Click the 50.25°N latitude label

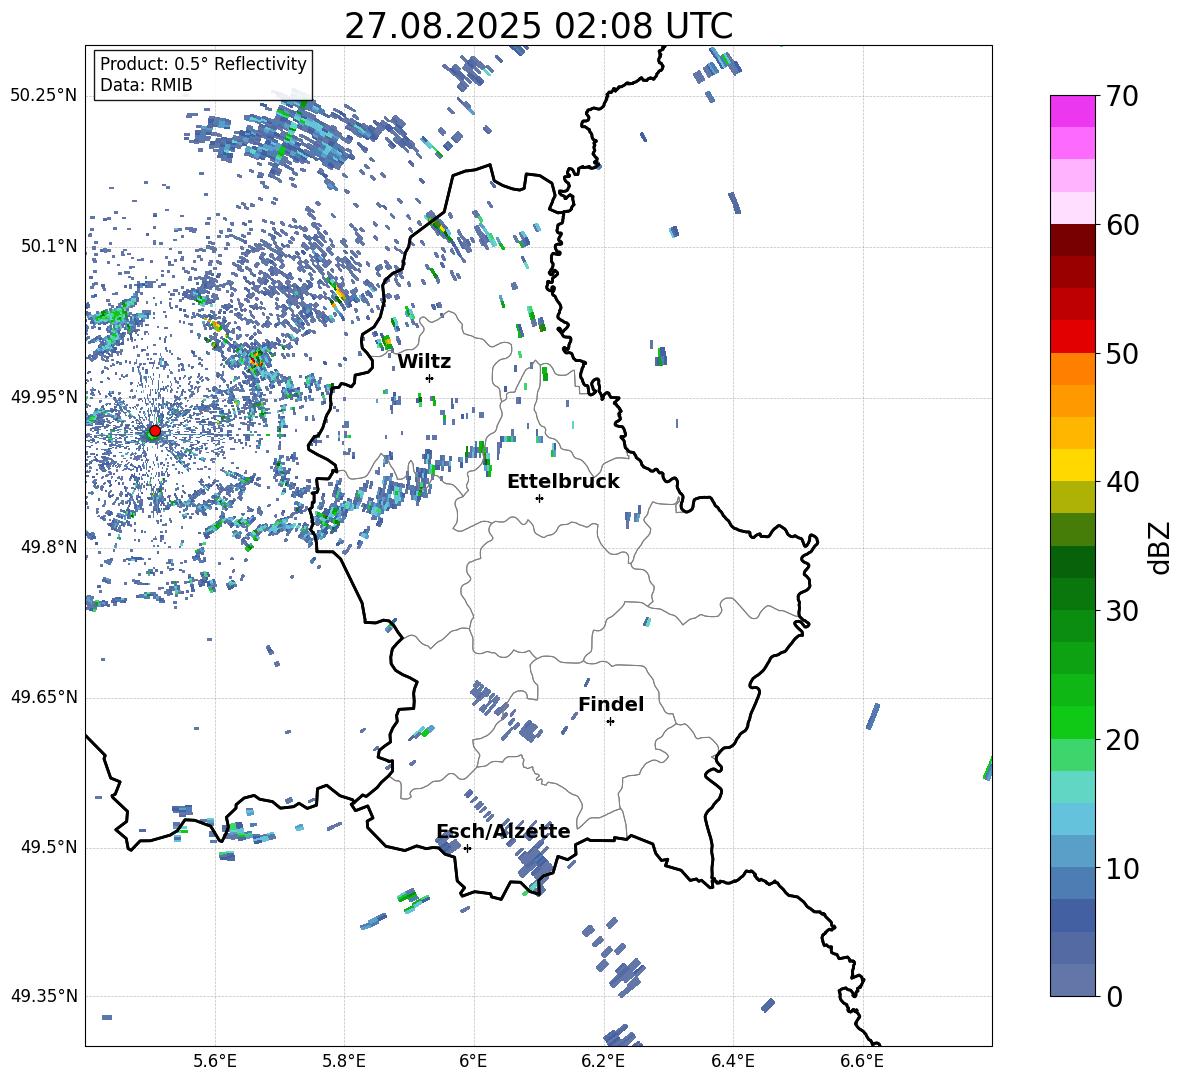coord(44,96)
